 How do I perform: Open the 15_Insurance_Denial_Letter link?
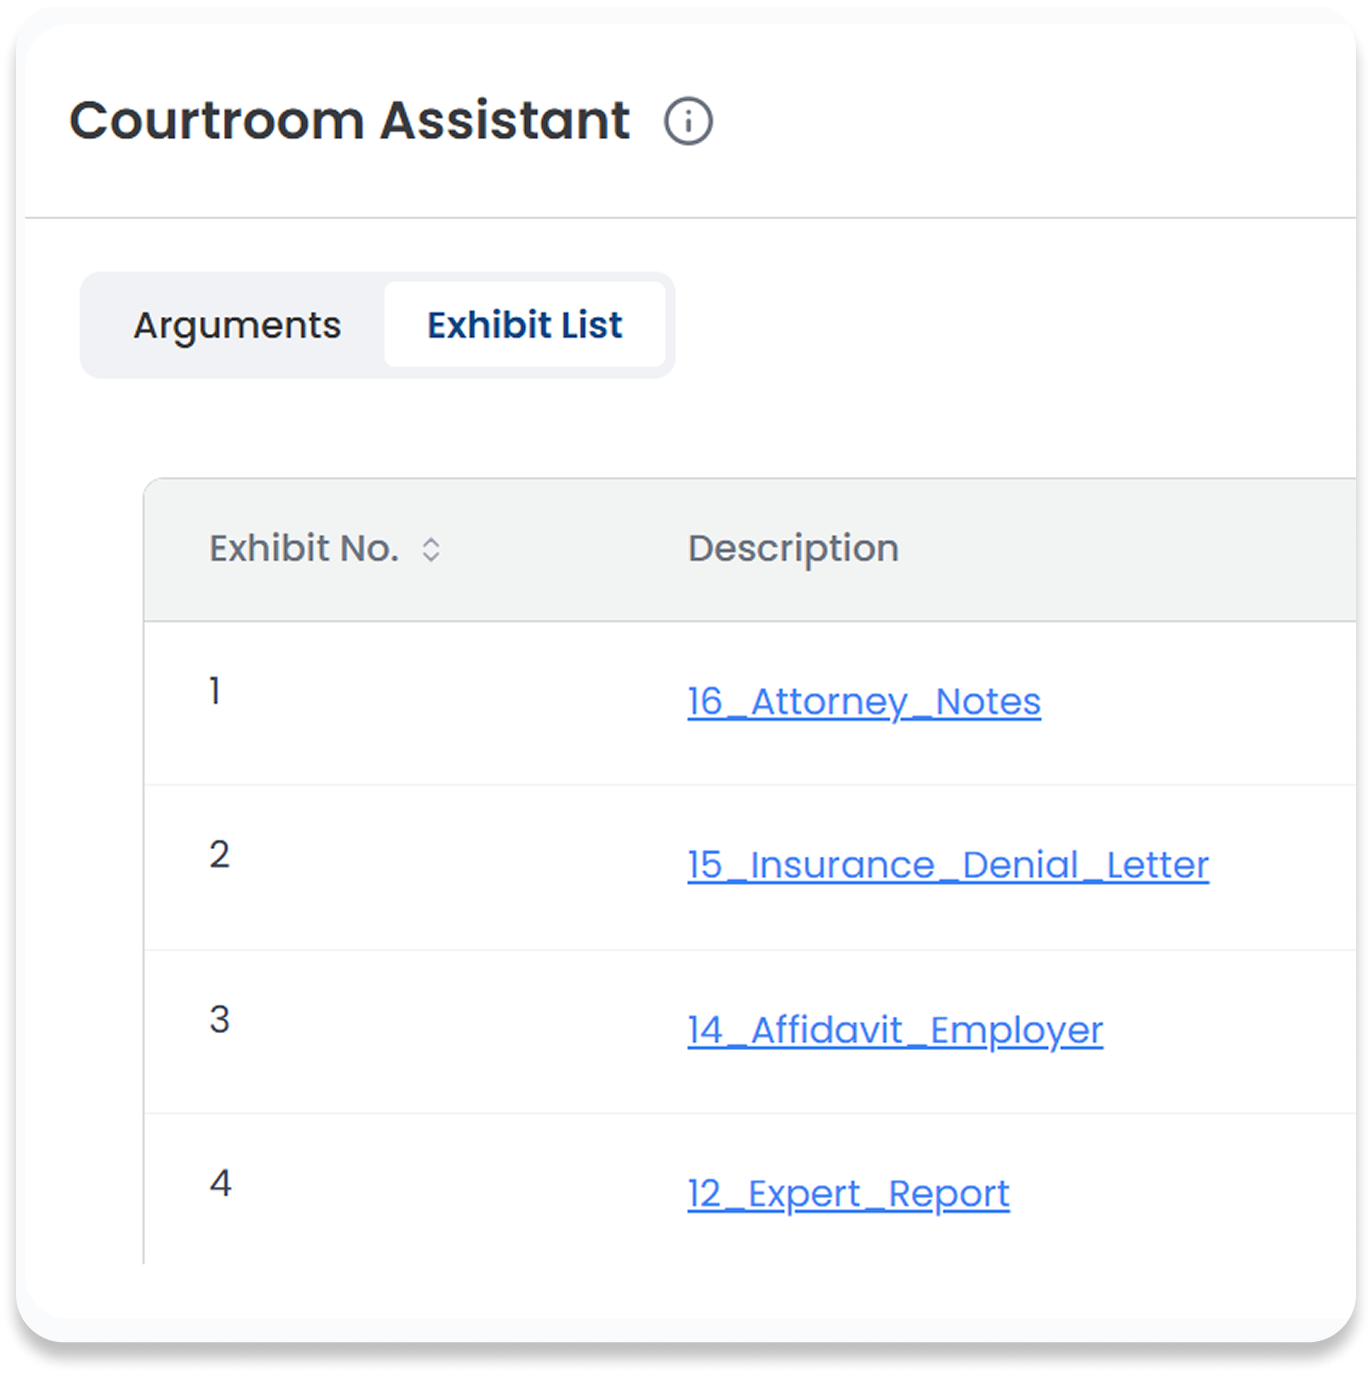click(x=947, y=865)
